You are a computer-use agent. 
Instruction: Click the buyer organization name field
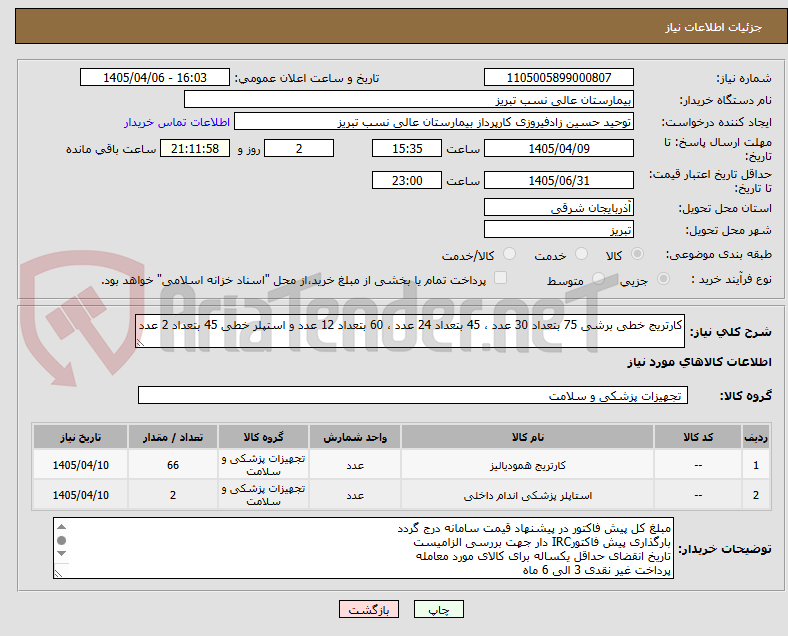(x=409, y=99)
